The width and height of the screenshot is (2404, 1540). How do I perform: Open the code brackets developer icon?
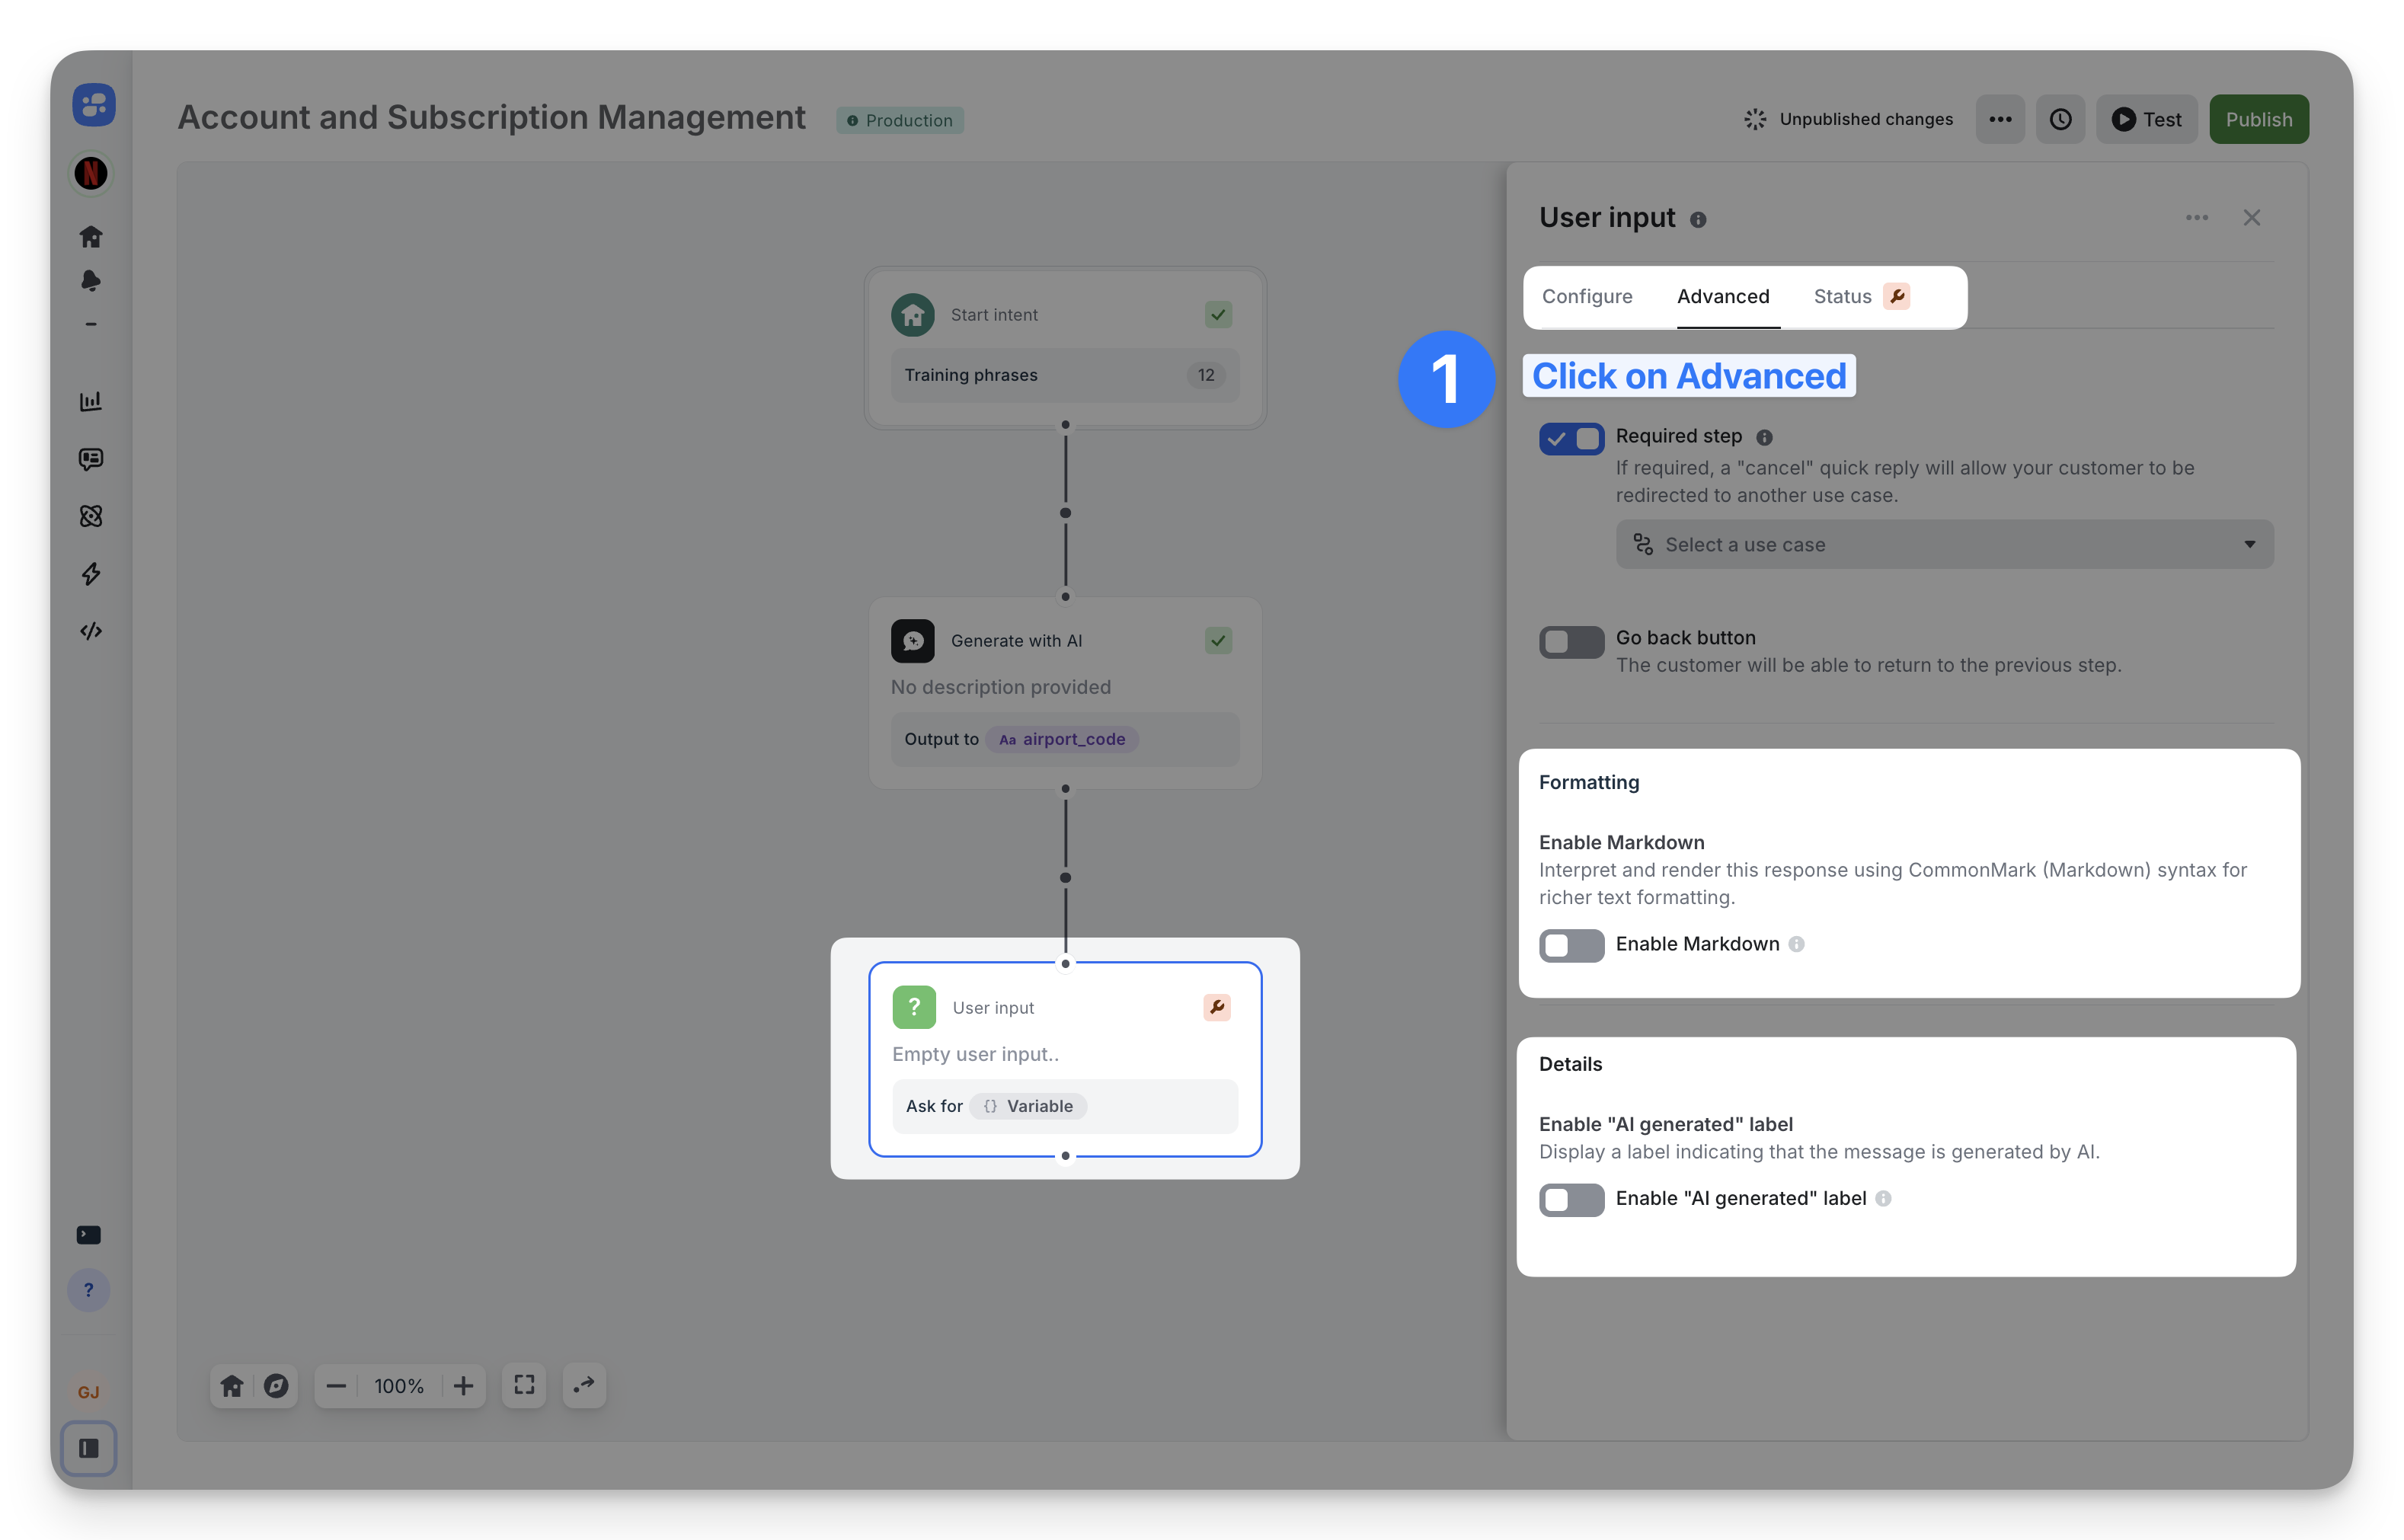91,631
